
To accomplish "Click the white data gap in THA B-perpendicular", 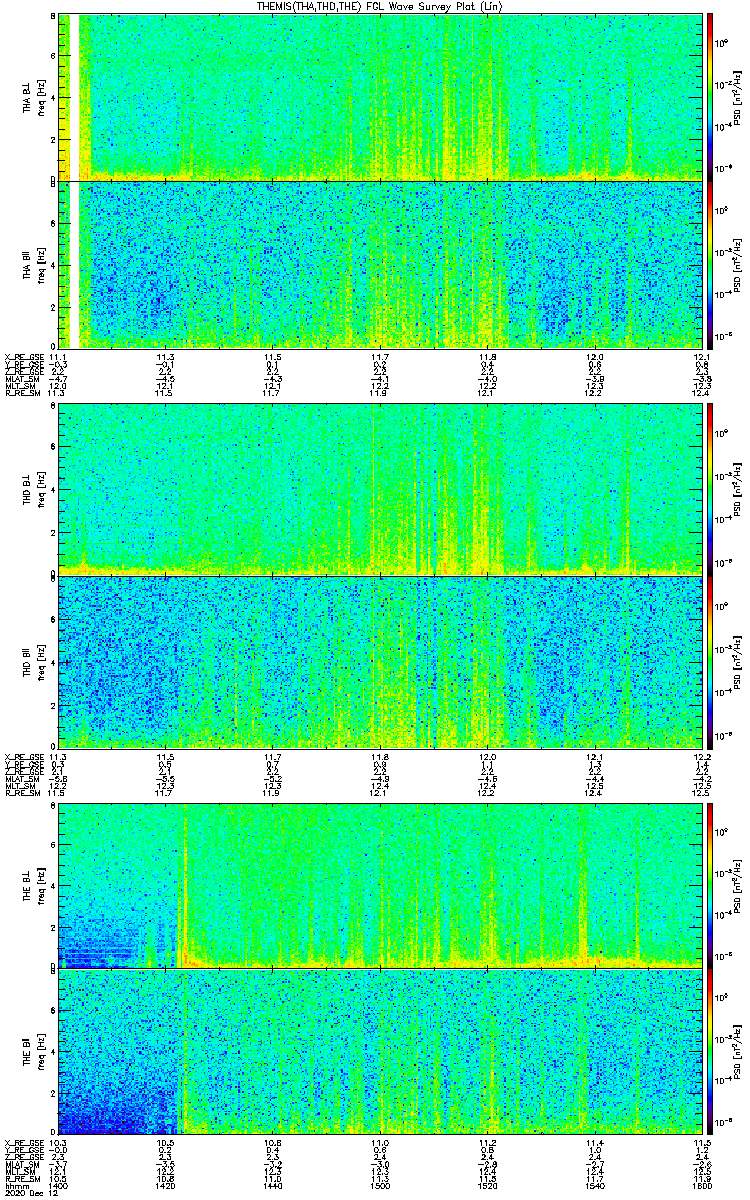I will click(x=74, y=96).
